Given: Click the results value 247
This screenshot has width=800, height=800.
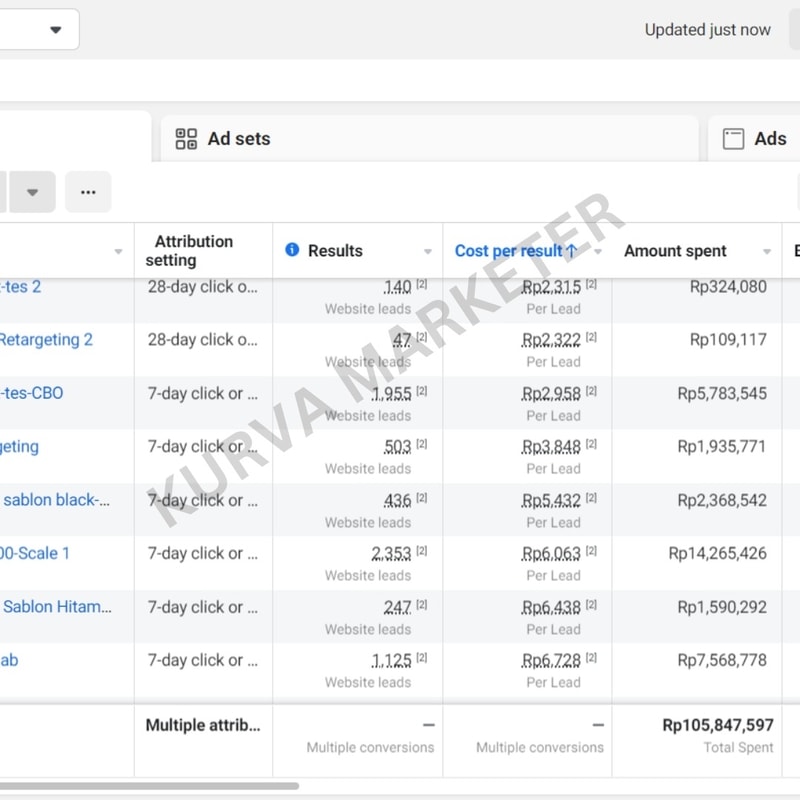Looking at the screenshot, I should [x=397, y=607].
